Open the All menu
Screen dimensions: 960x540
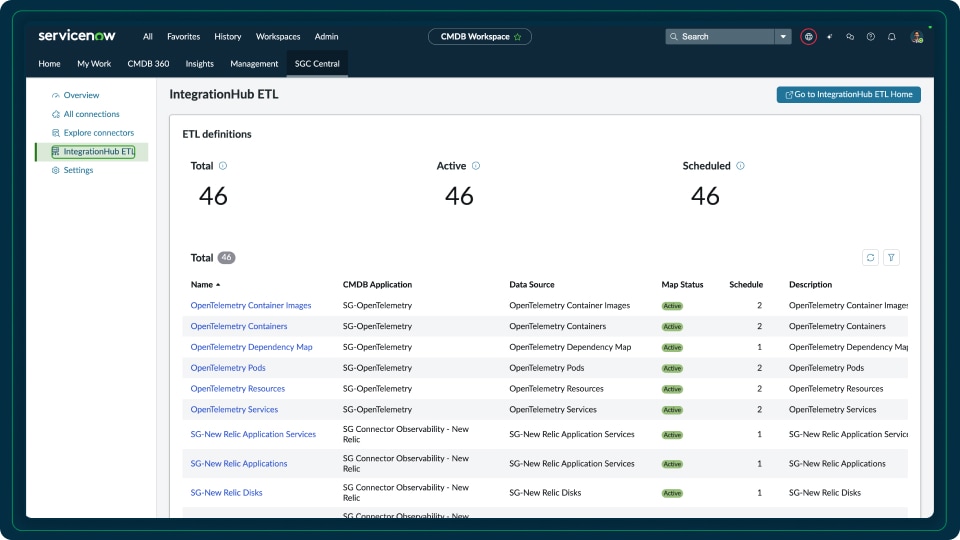pos(148,37)
